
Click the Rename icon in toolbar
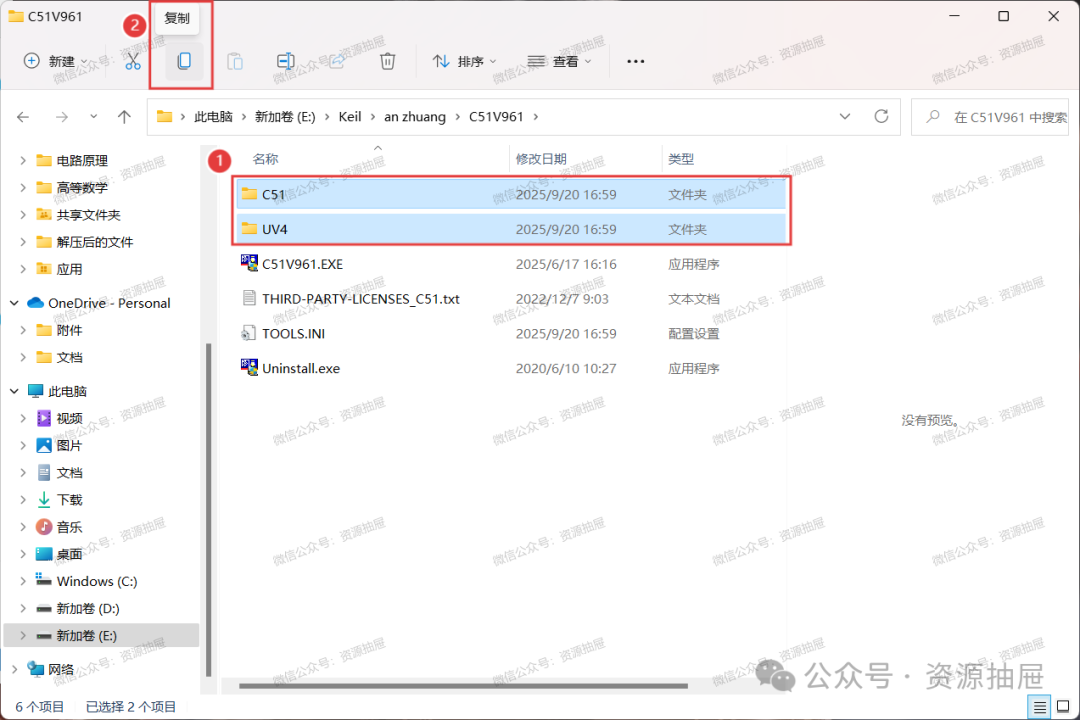click(x=285, y=61)
